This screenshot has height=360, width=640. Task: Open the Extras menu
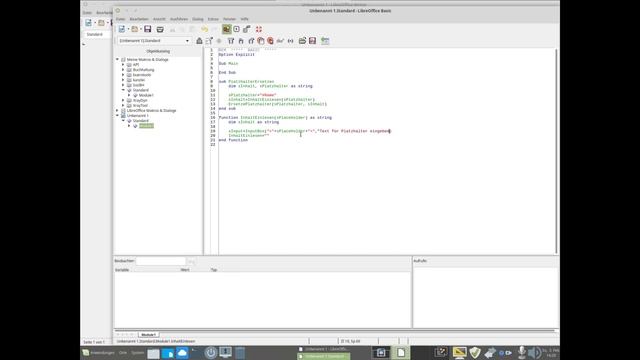click(213, 19)
